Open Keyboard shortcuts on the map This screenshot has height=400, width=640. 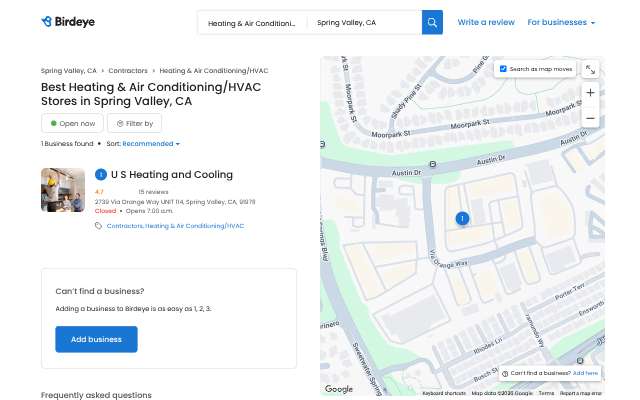[x=444, y=393]
